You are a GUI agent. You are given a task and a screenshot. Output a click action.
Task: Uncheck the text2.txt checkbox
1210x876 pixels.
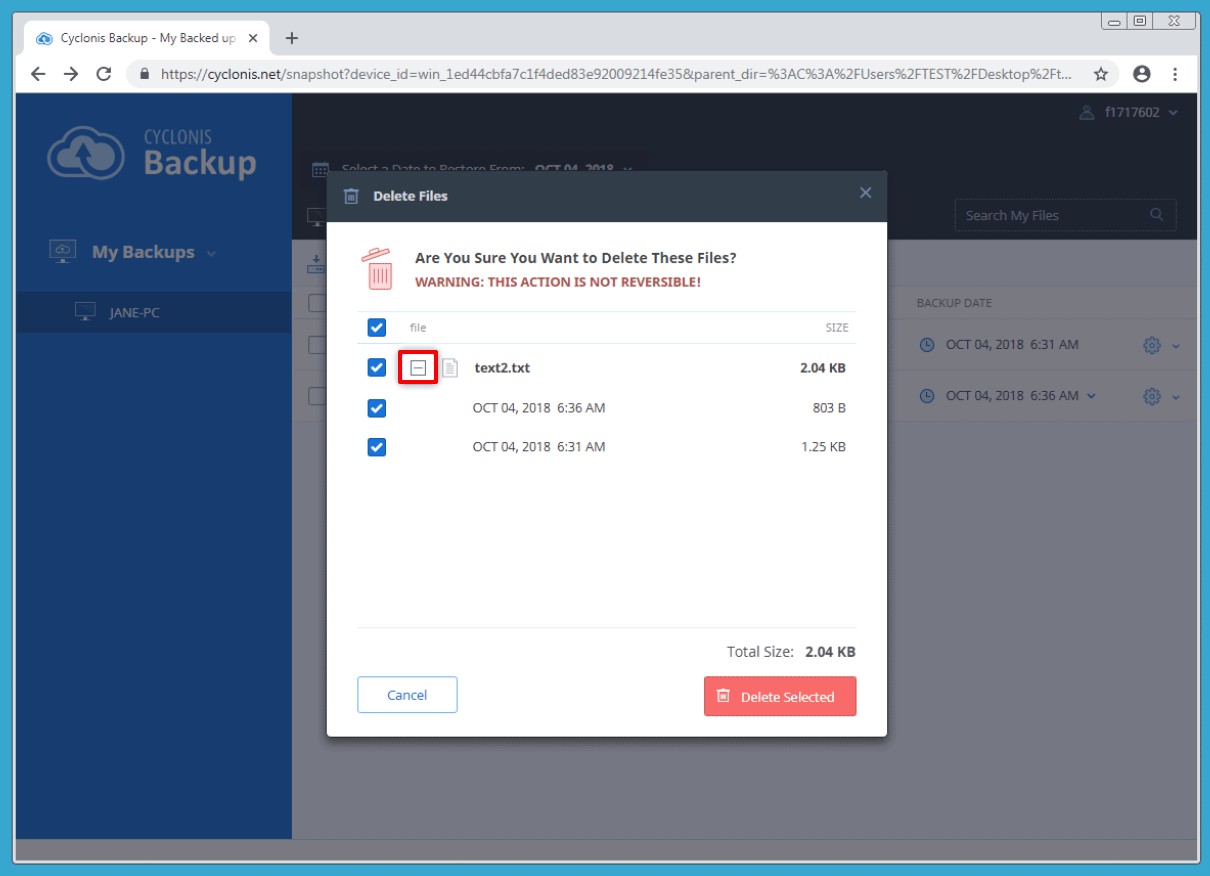(377, 368)
